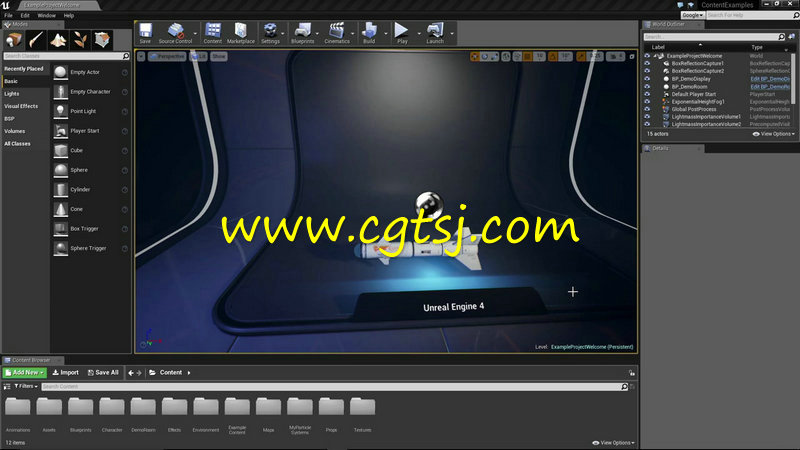Select the Cone item icon

coord(61,209)
